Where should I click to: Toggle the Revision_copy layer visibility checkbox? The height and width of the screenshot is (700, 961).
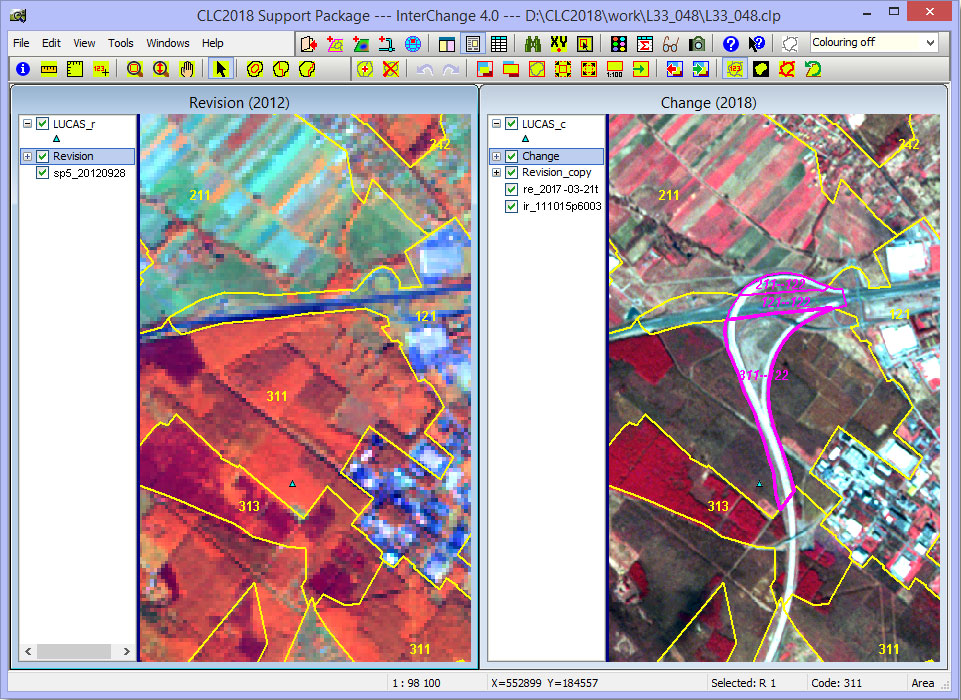[512, 172]
